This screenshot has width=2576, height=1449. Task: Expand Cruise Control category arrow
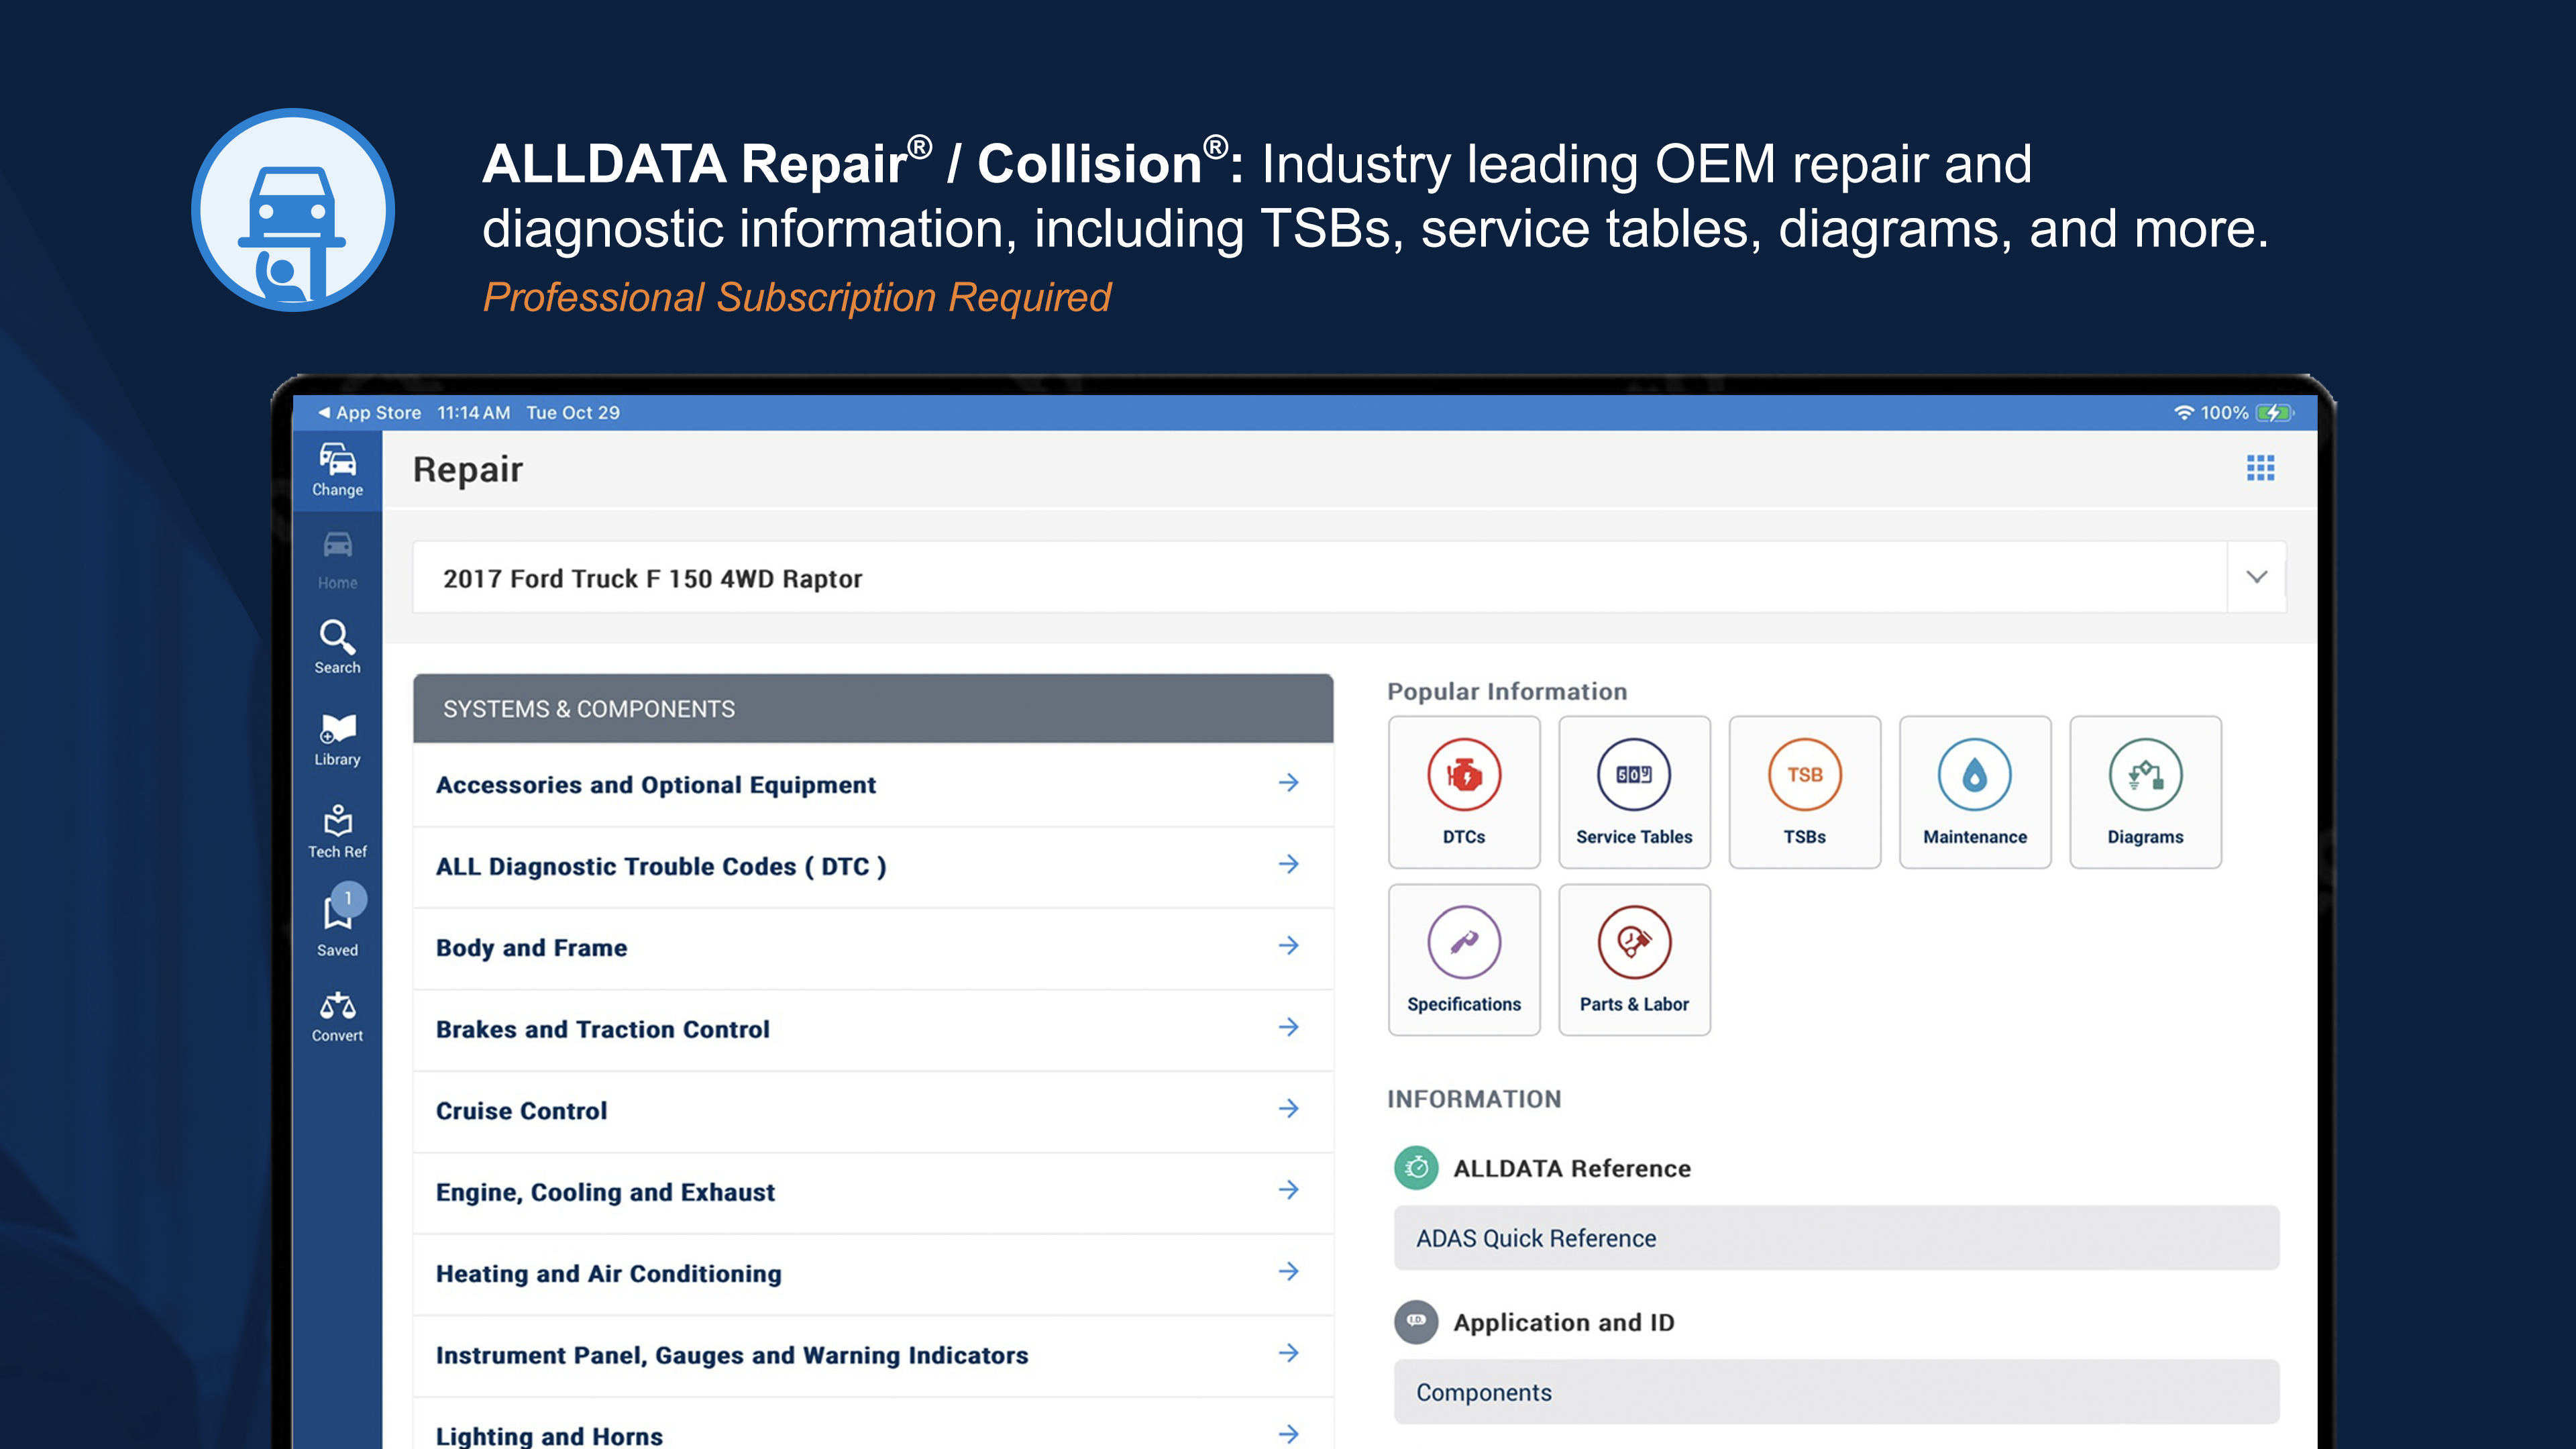[x=1289, y=1108]
